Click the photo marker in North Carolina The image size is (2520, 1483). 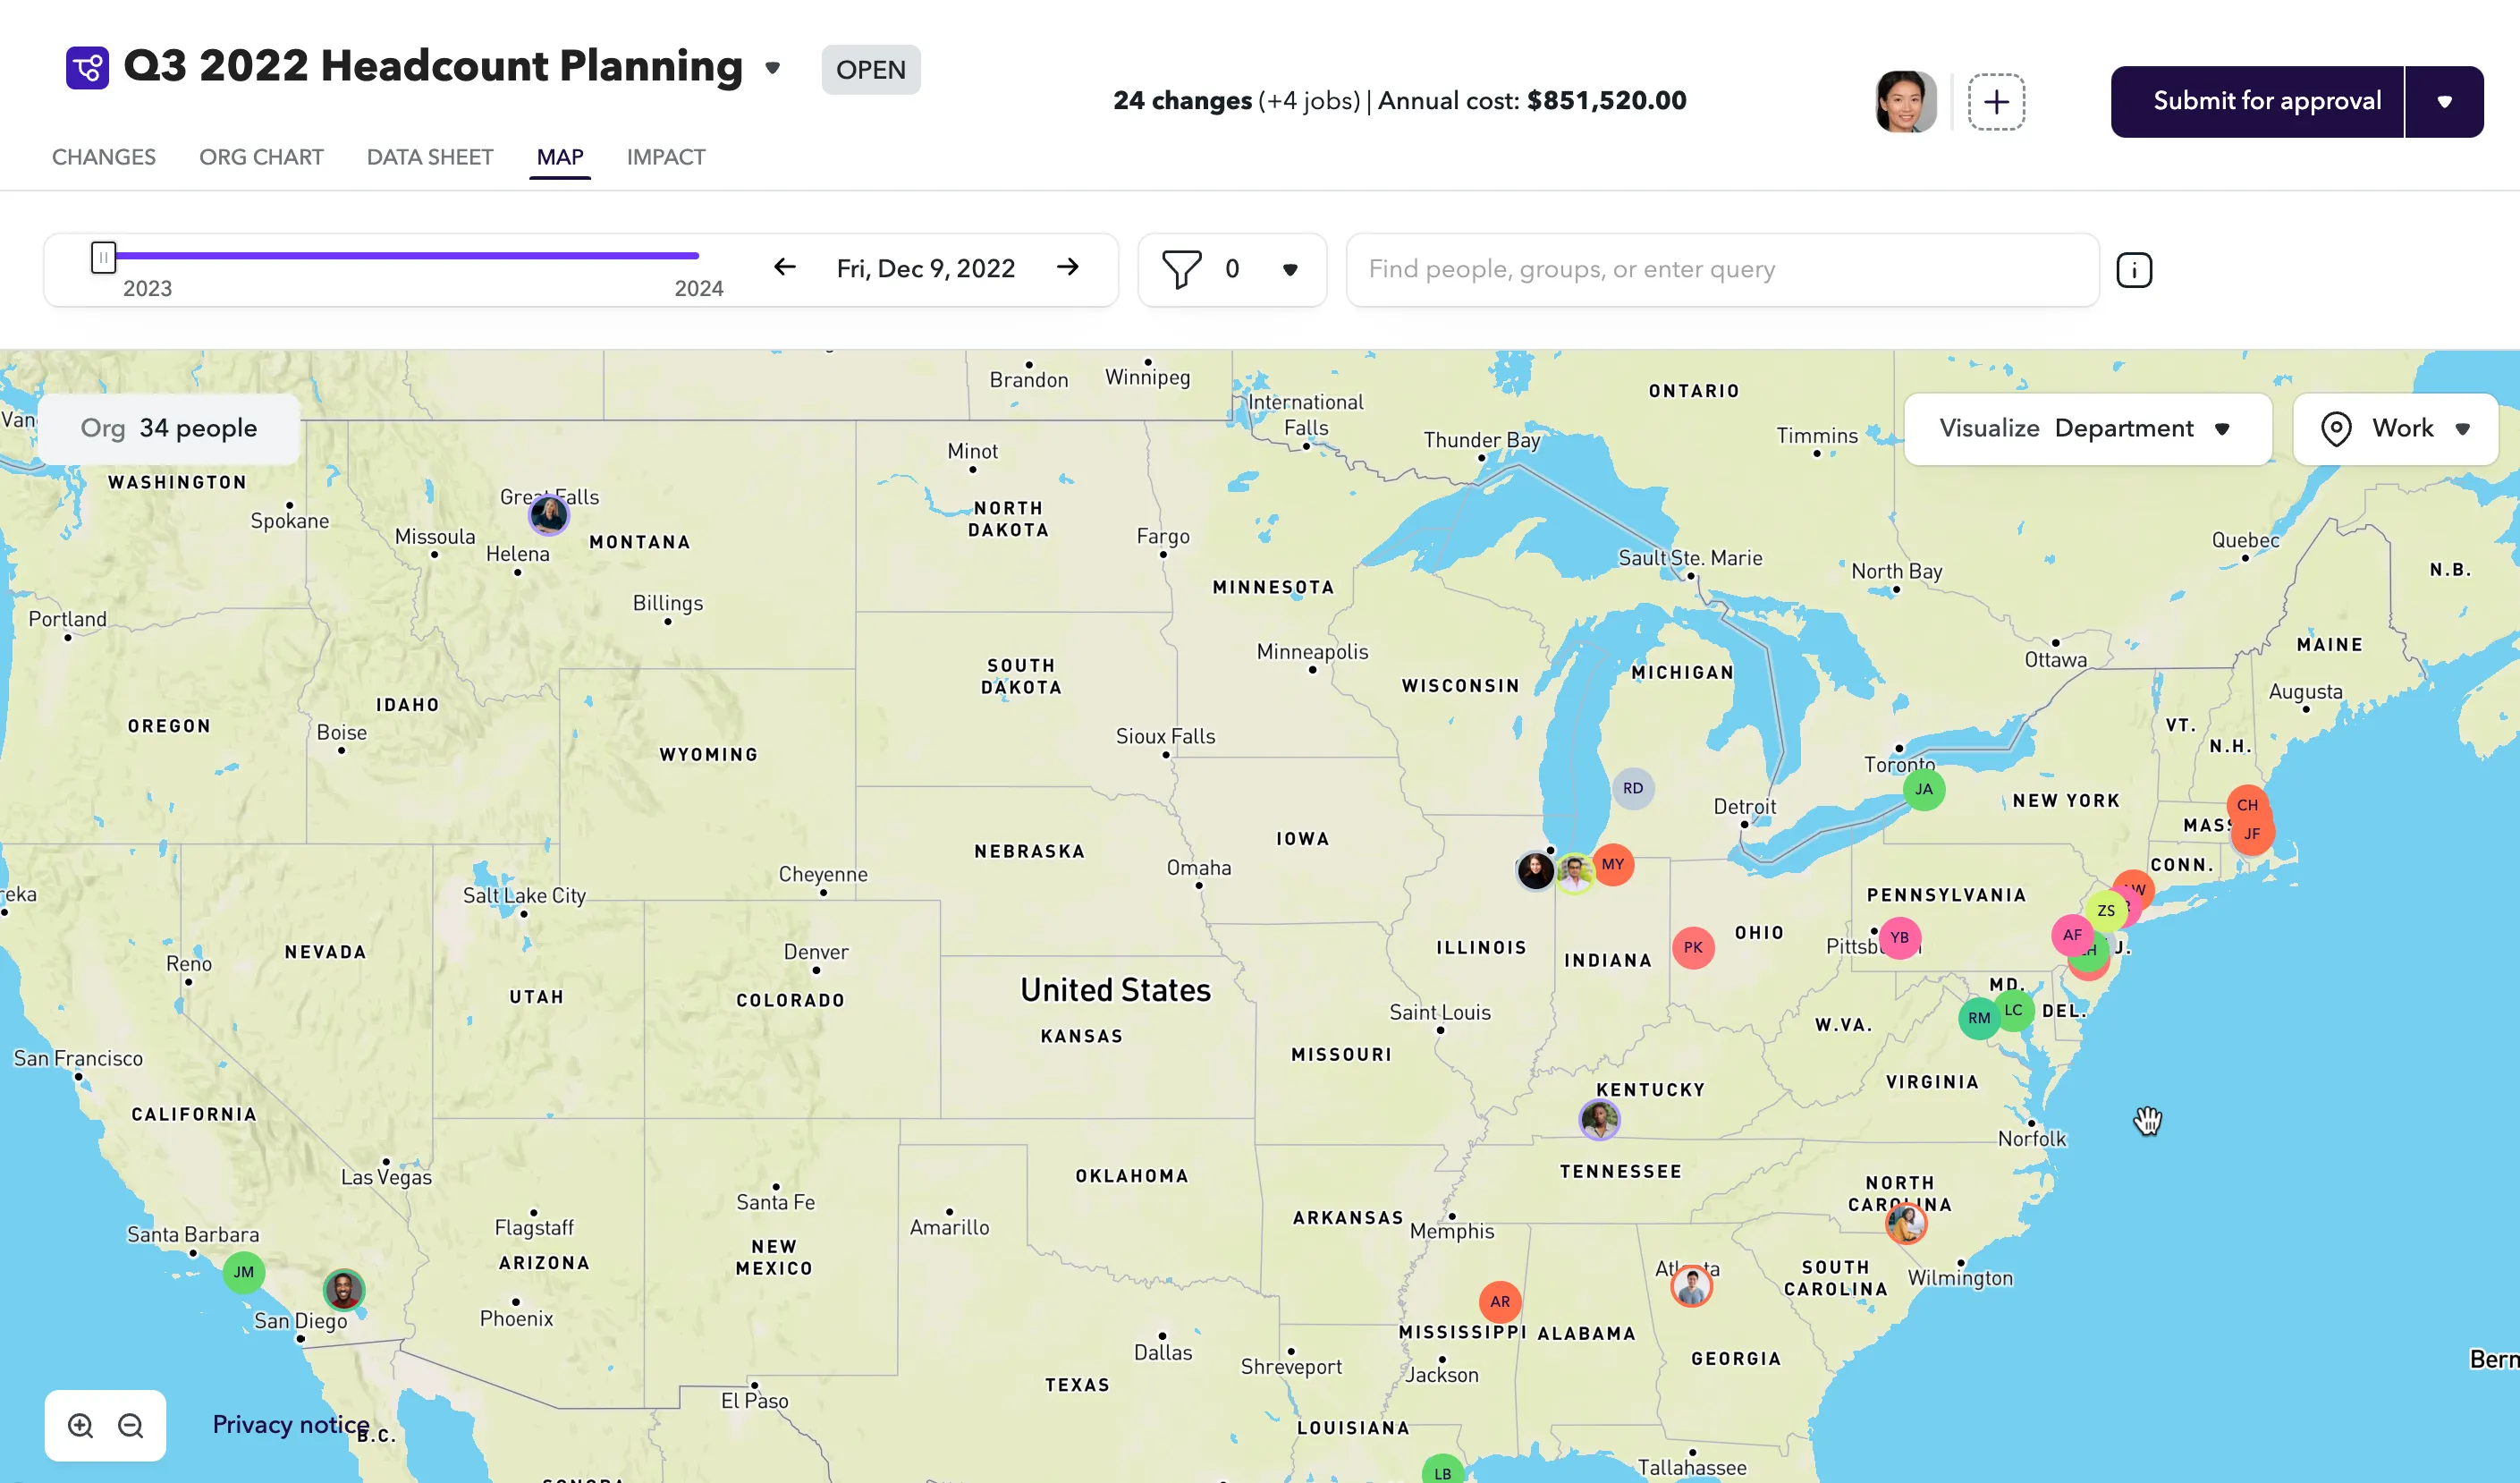pyautogui.click(x=1906, y=1222)
